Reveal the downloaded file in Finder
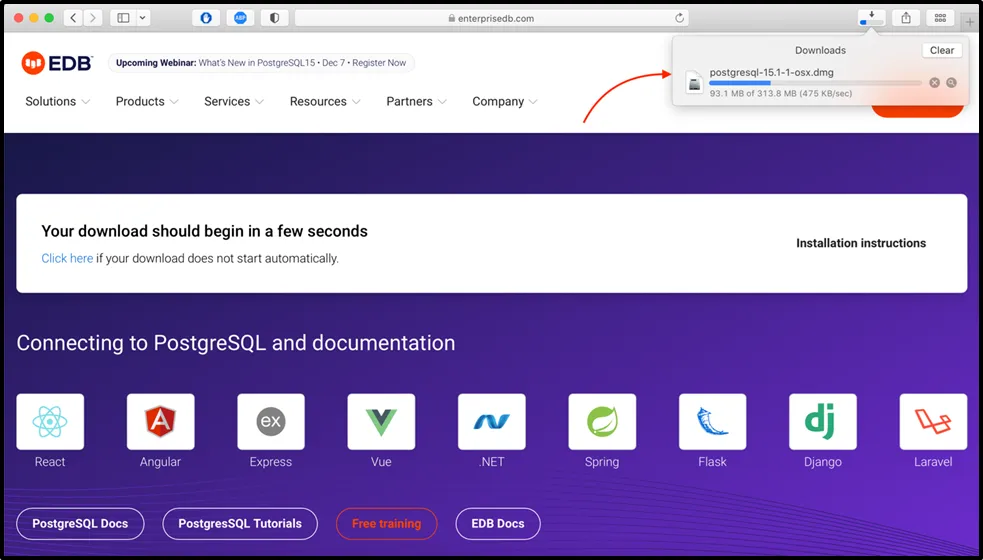The height and width of the screenshot is (560, 983). 952,83
